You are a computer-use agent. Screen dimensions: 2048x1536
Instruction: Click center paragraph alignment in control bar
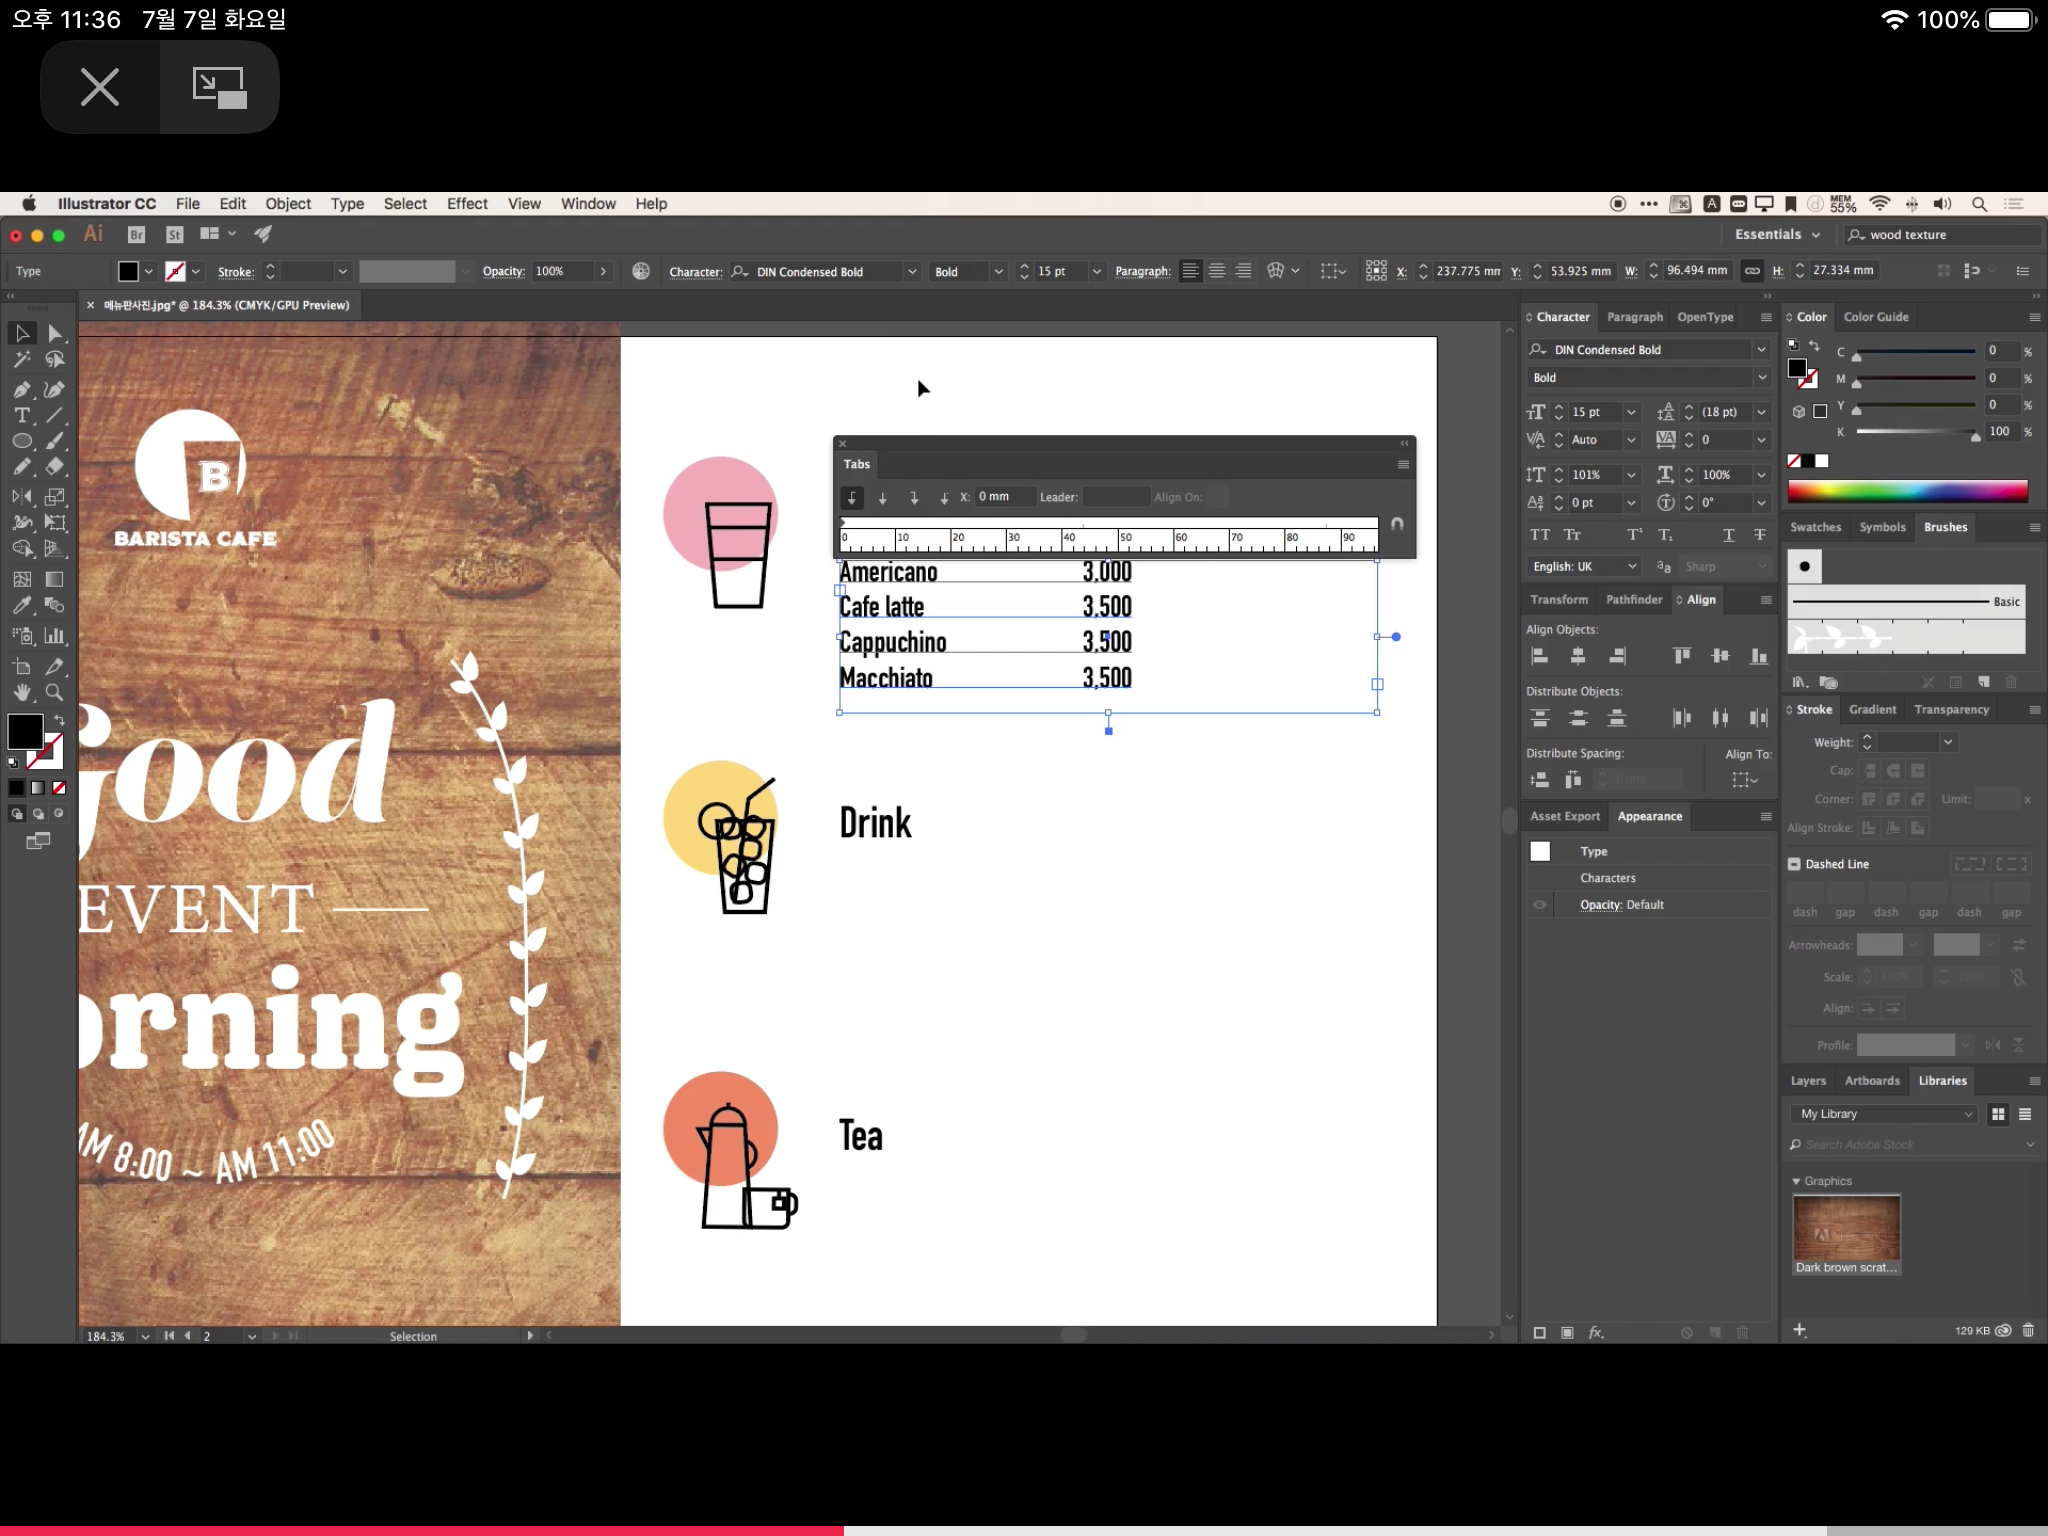point(1217,271)
